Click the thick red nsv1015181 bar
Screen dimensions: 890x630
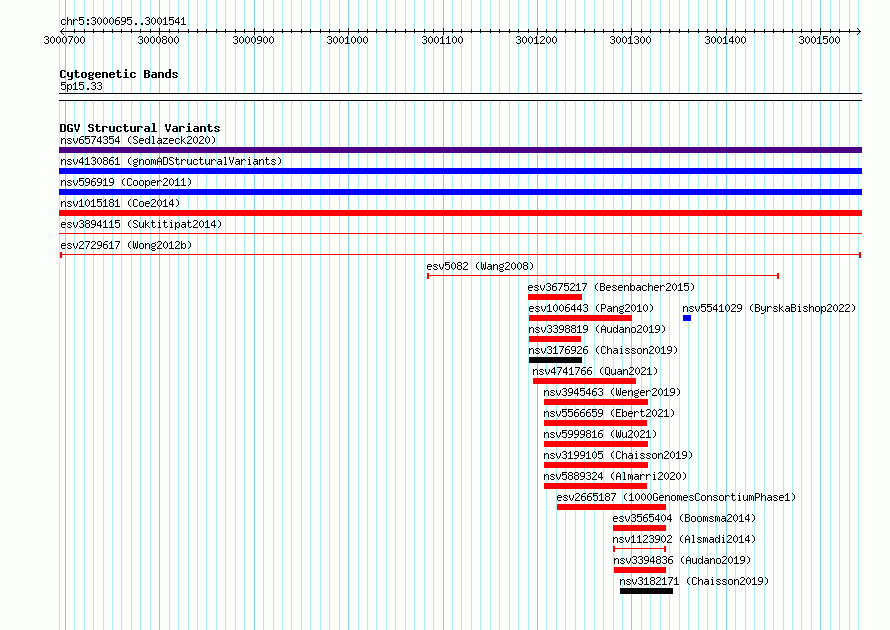(460, 213)
